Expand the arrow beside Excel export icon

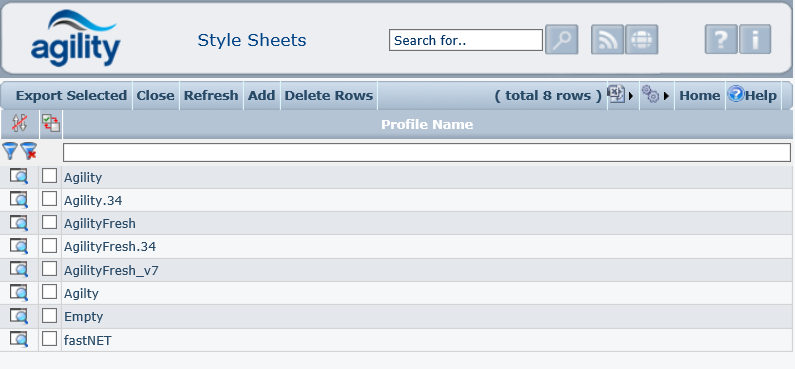coord(631,96)
